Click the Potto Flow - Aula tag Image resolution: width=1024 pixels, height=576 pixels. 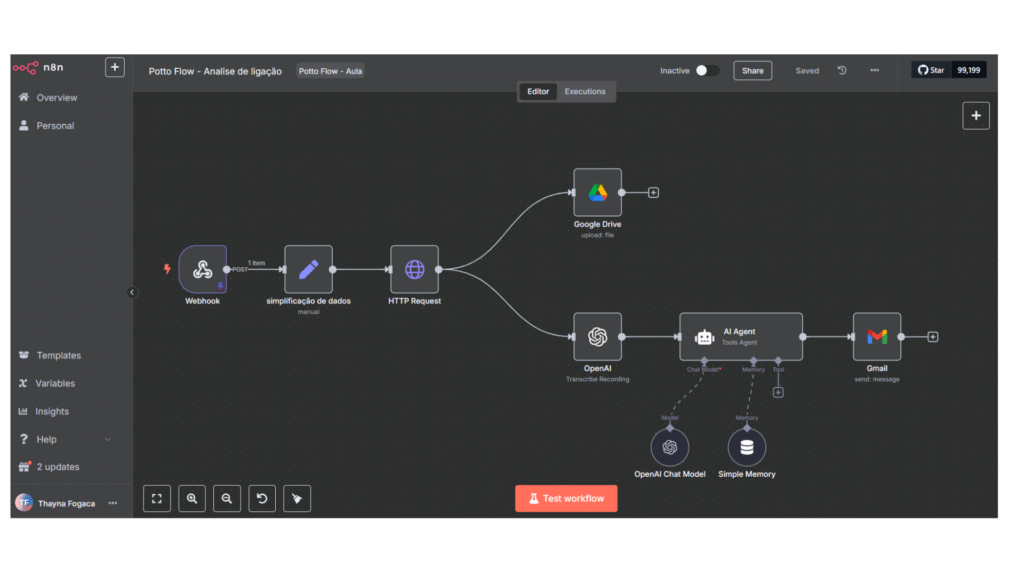click(330, 71)
